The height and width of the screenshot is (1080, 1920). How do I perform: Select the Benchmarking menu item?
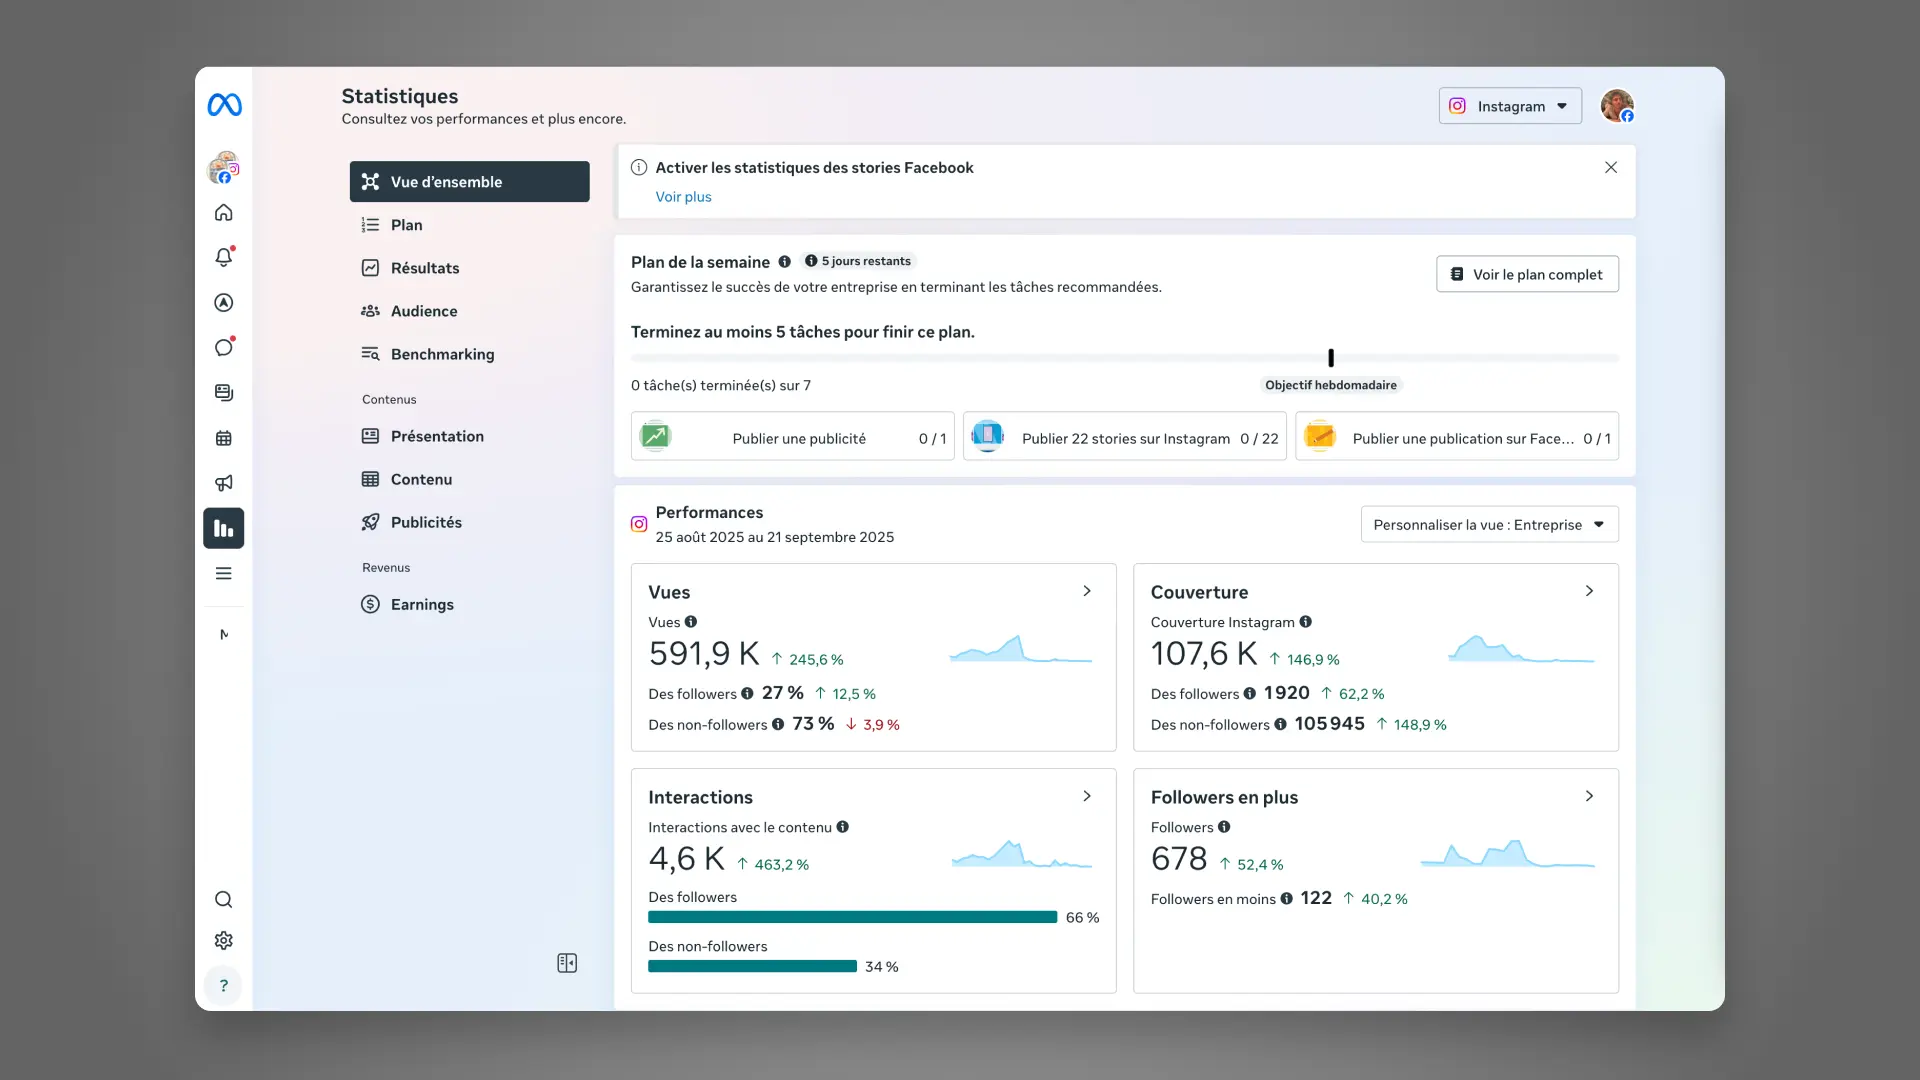click(x=442, y=354)
